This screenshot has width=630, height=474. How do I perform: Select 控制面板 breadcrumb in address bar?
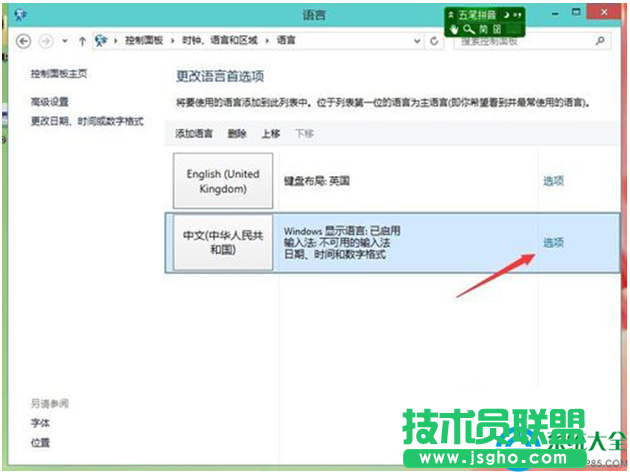click(144, 40)
